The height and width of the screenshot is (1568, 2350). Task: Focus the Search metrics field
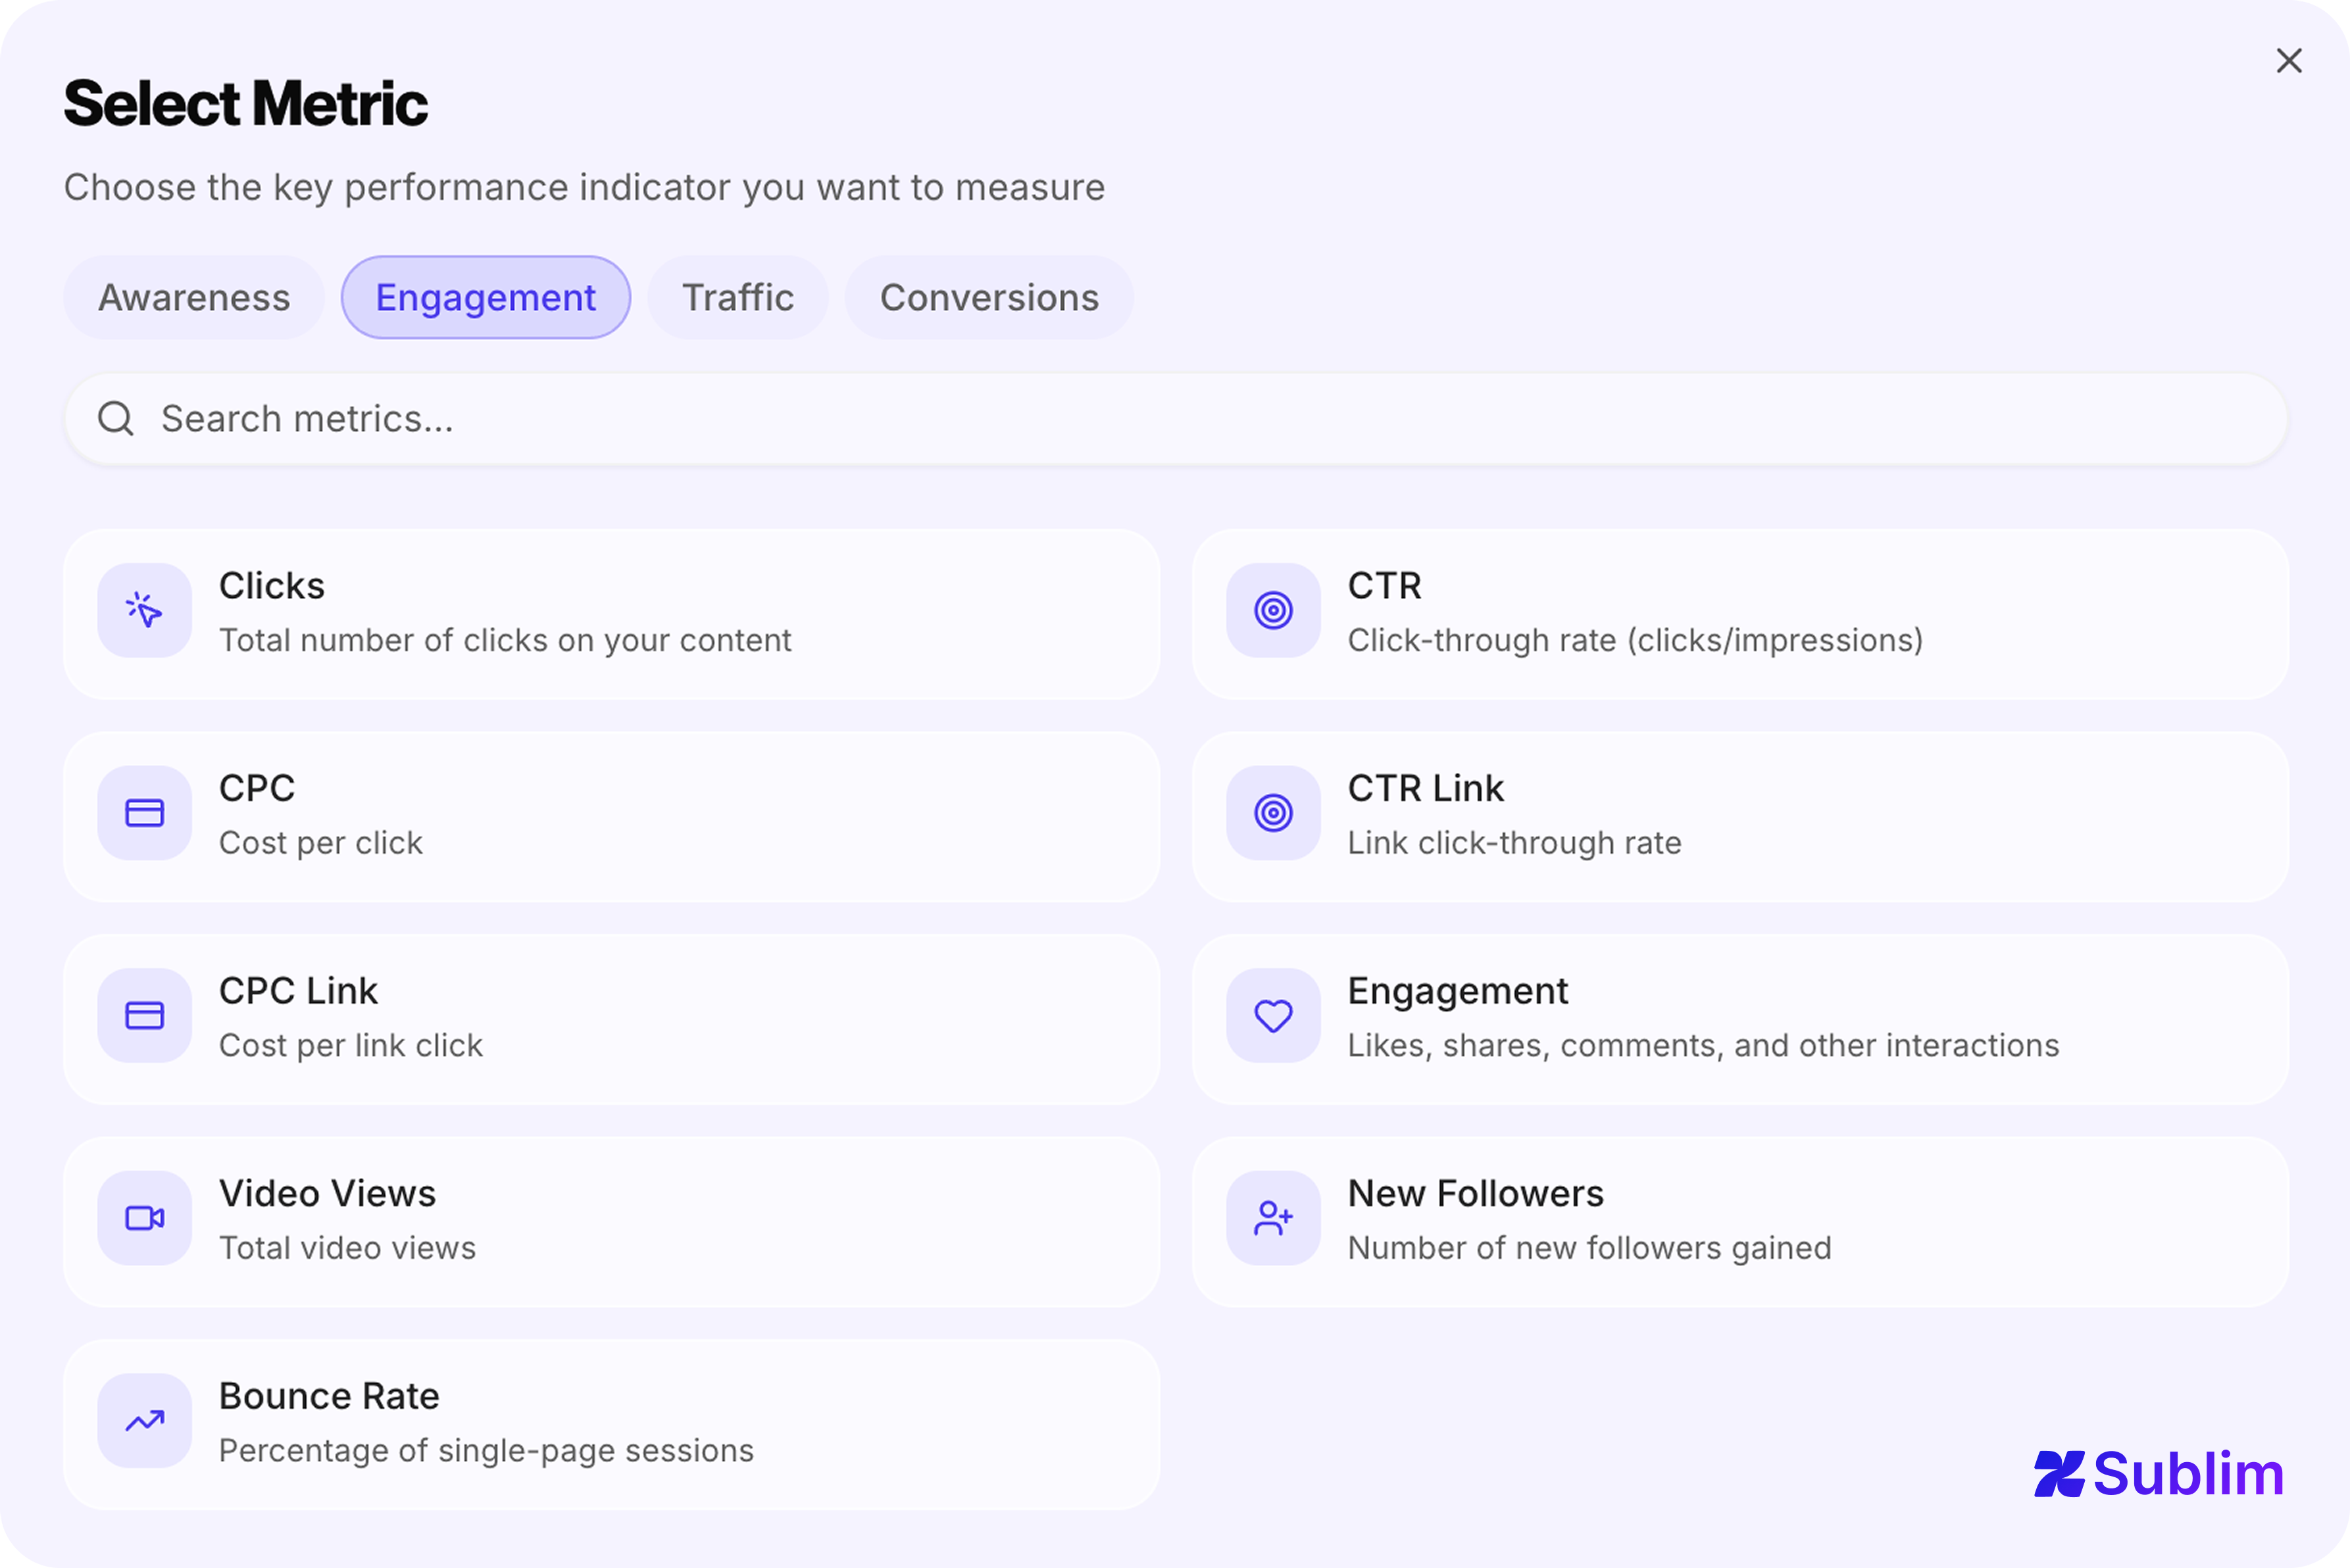coord(1175,418)
